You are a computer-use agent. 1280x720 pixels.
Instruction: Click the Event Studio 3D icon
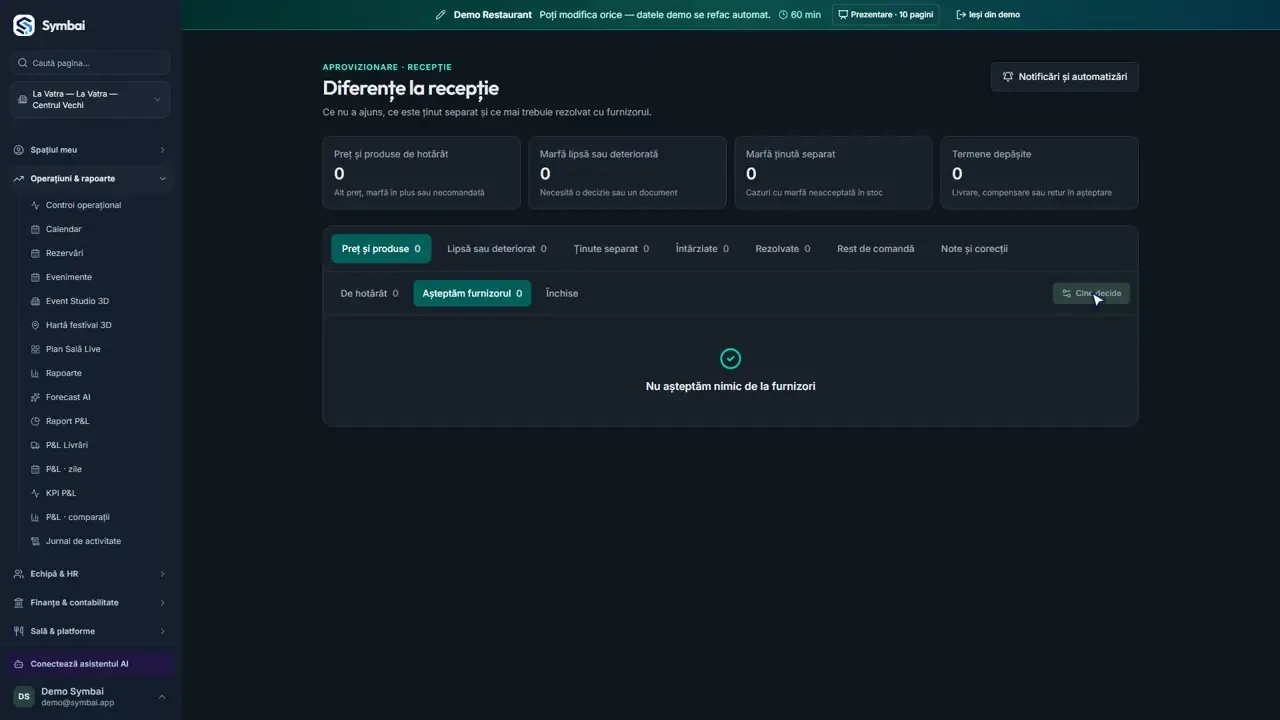pos(36,301)
